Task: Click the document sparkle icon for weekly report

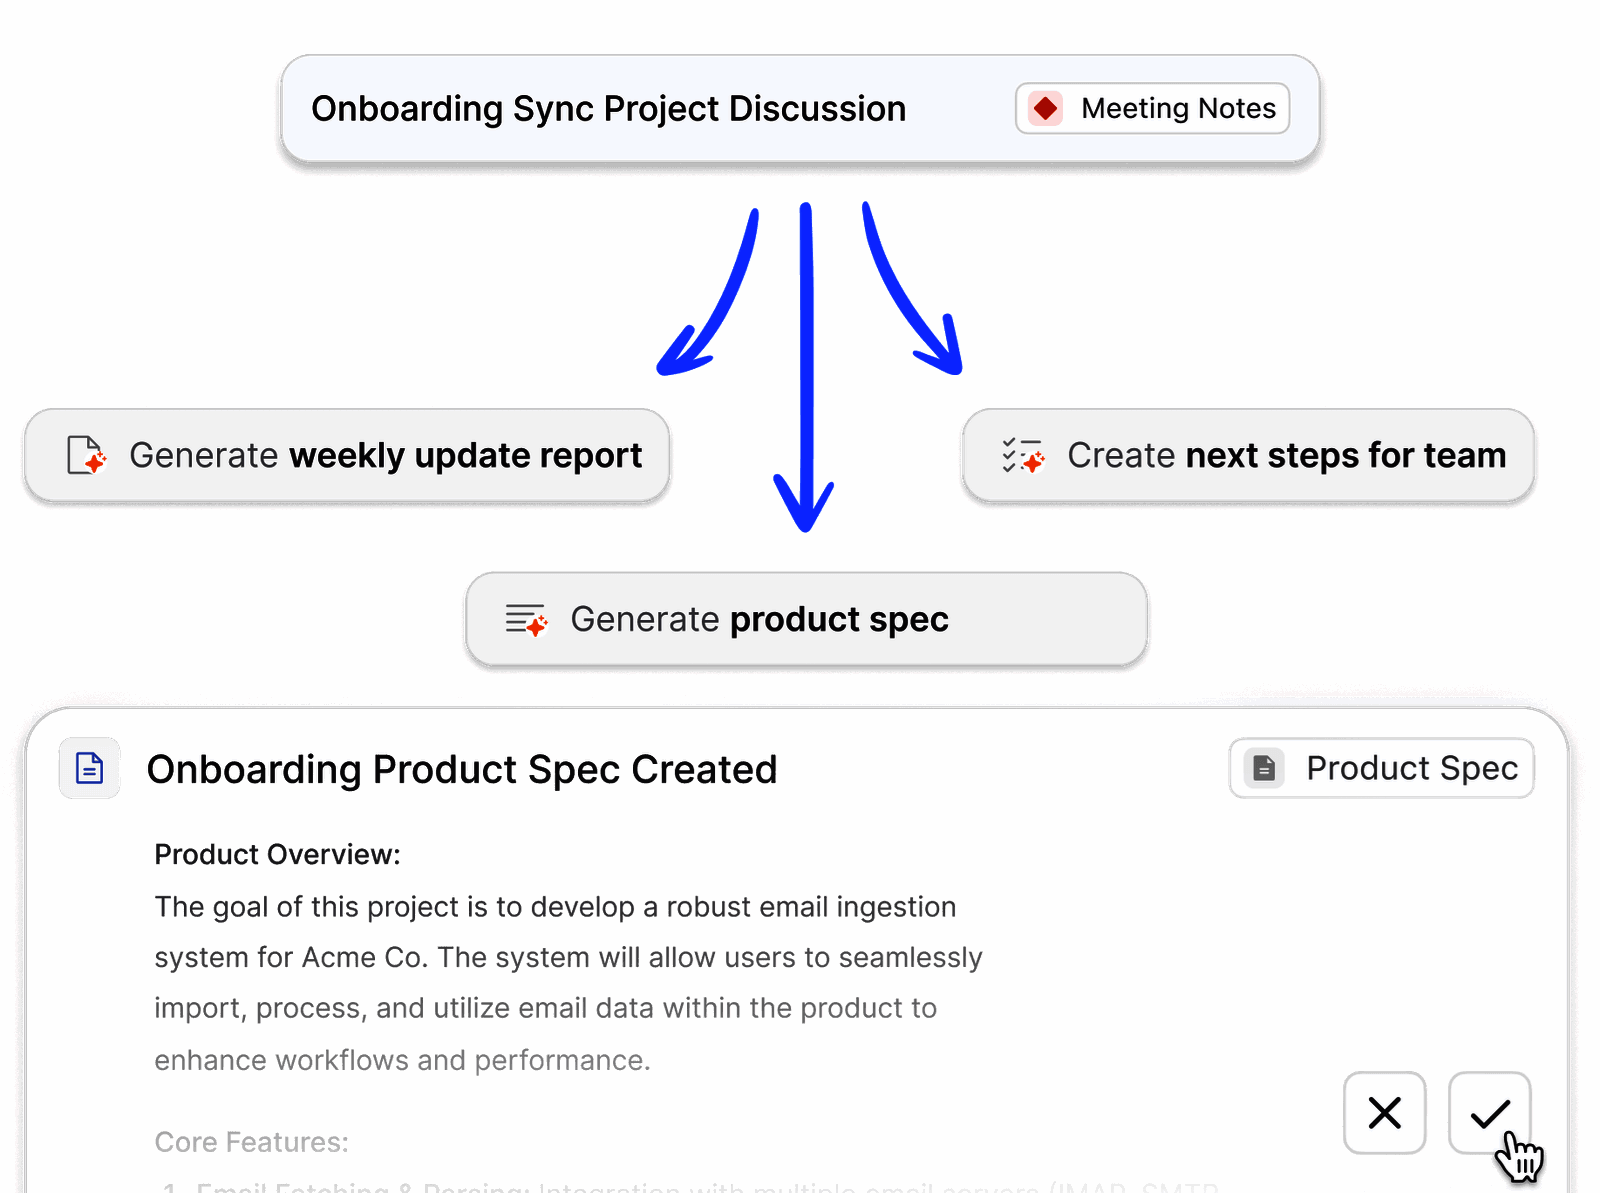Action: tap(86, 455)
